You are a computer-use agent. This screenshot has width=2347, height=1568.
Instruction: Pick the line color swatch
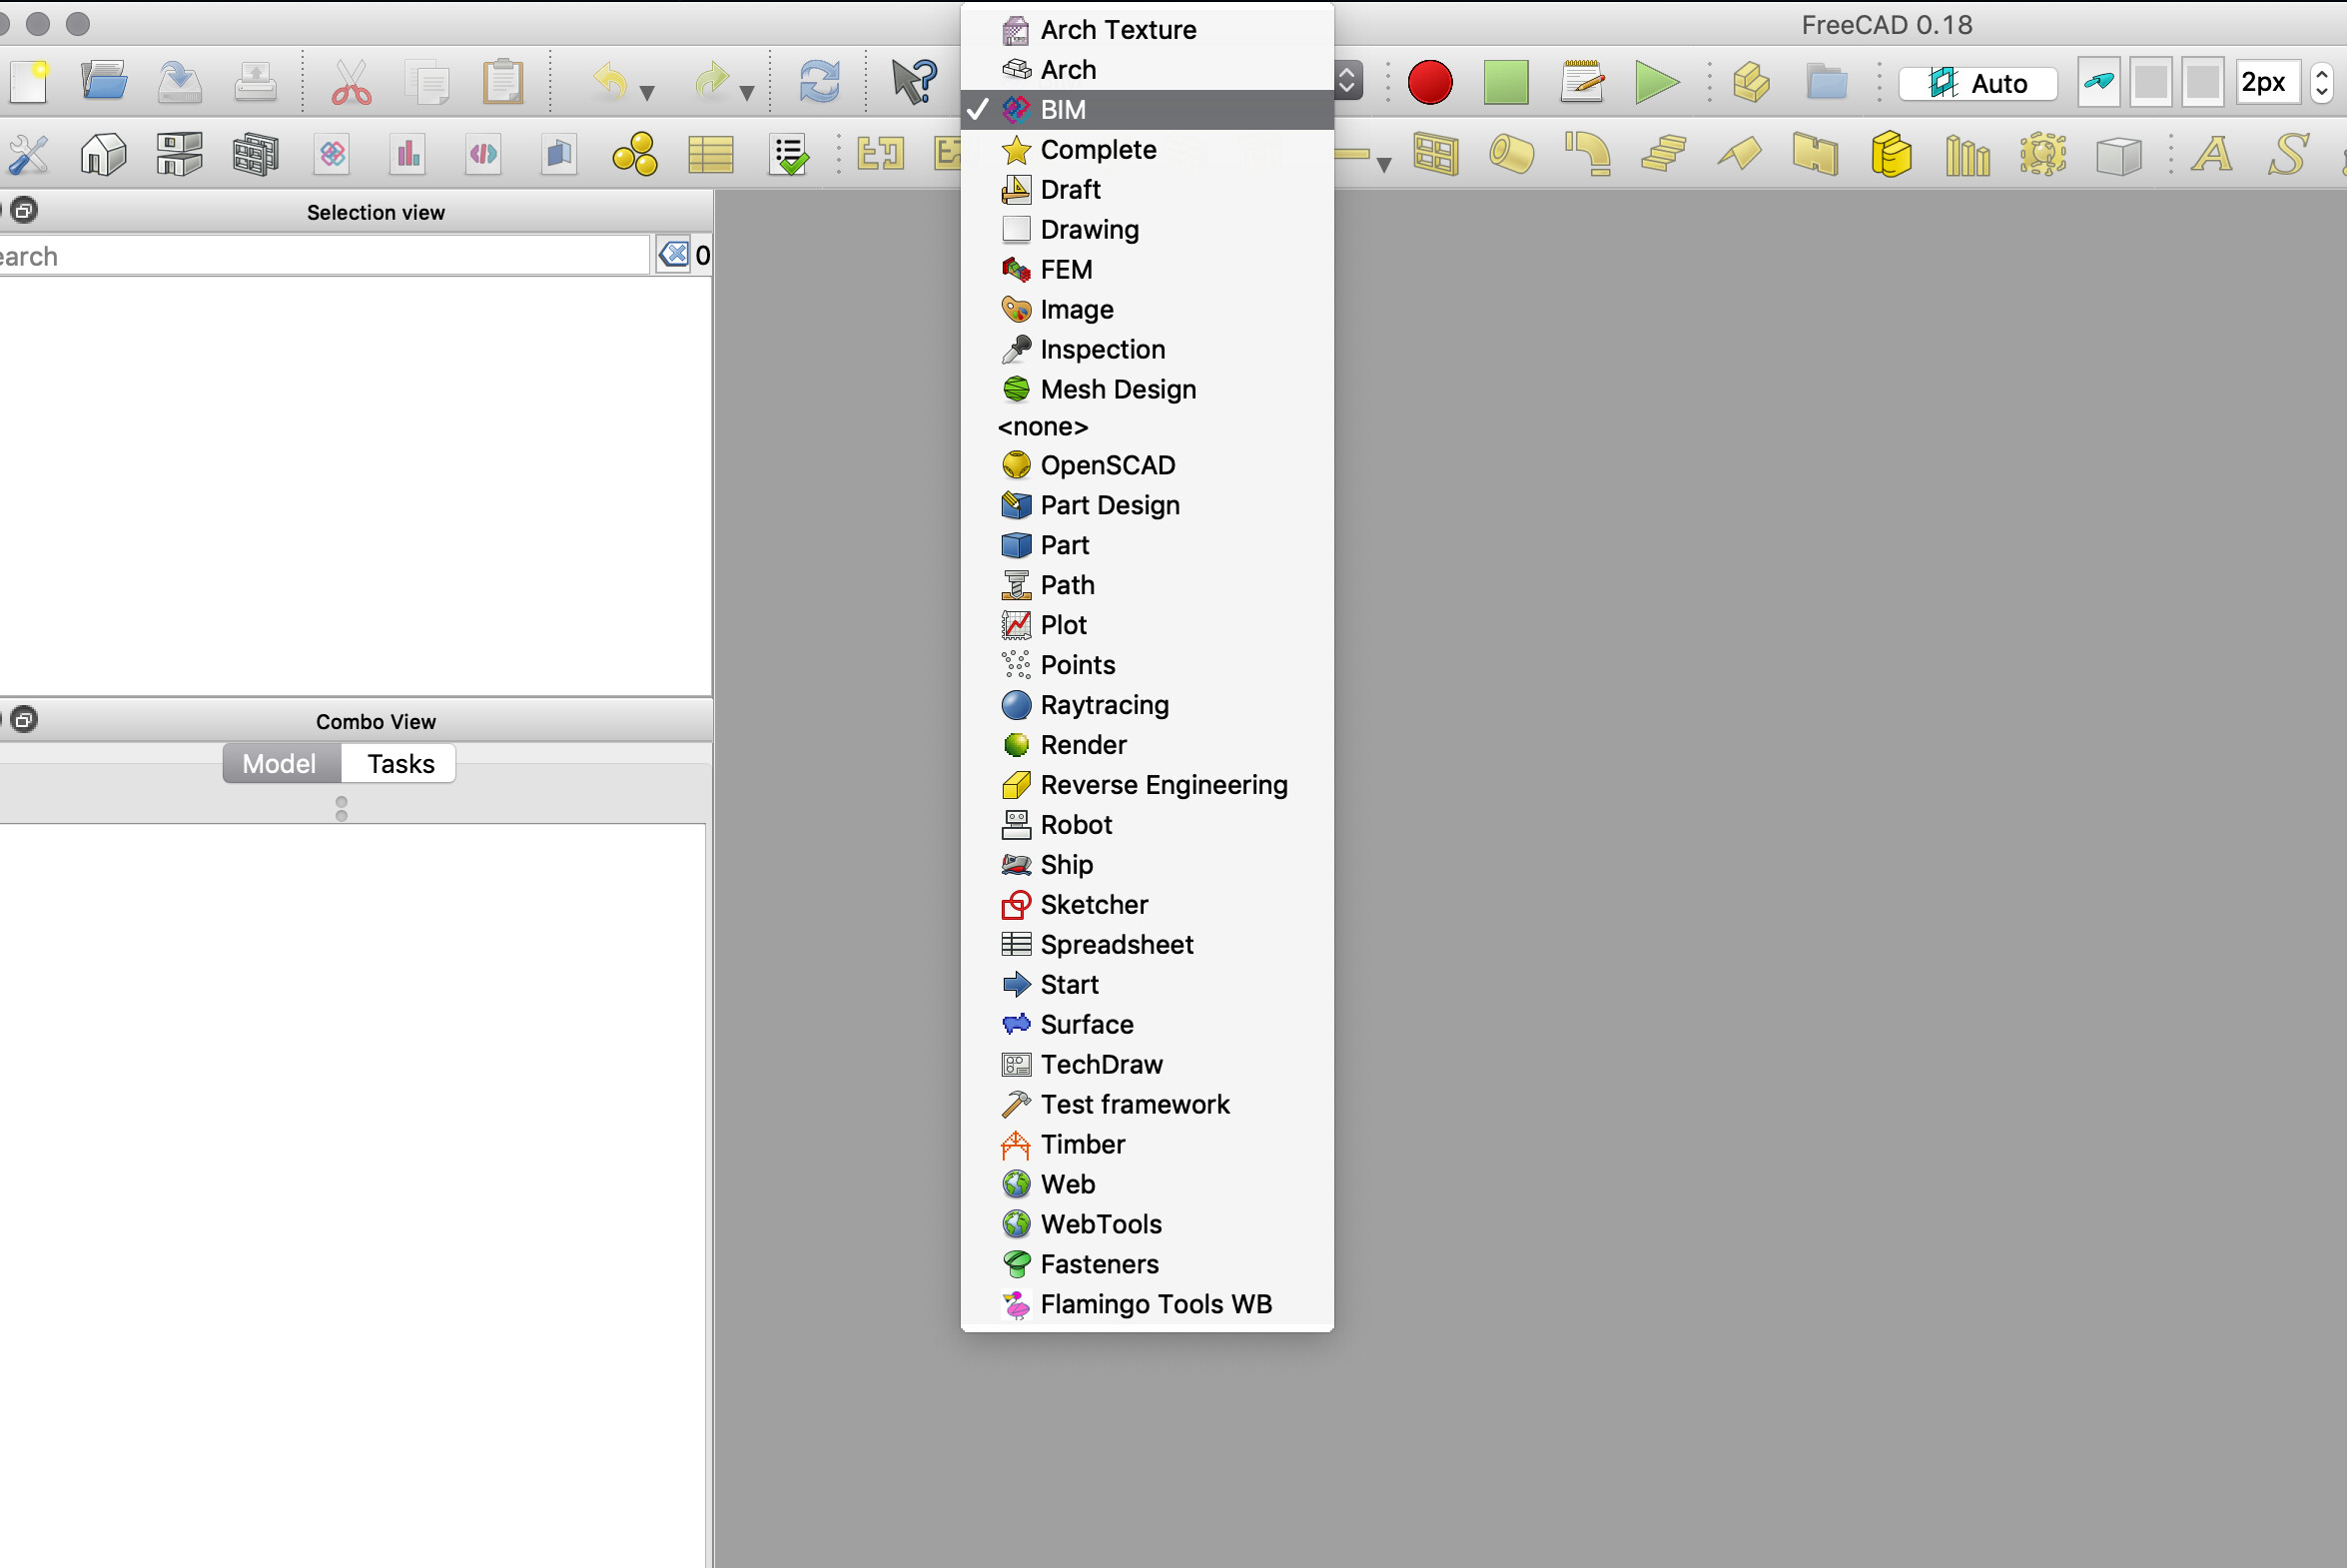[x=2151, y=82]
